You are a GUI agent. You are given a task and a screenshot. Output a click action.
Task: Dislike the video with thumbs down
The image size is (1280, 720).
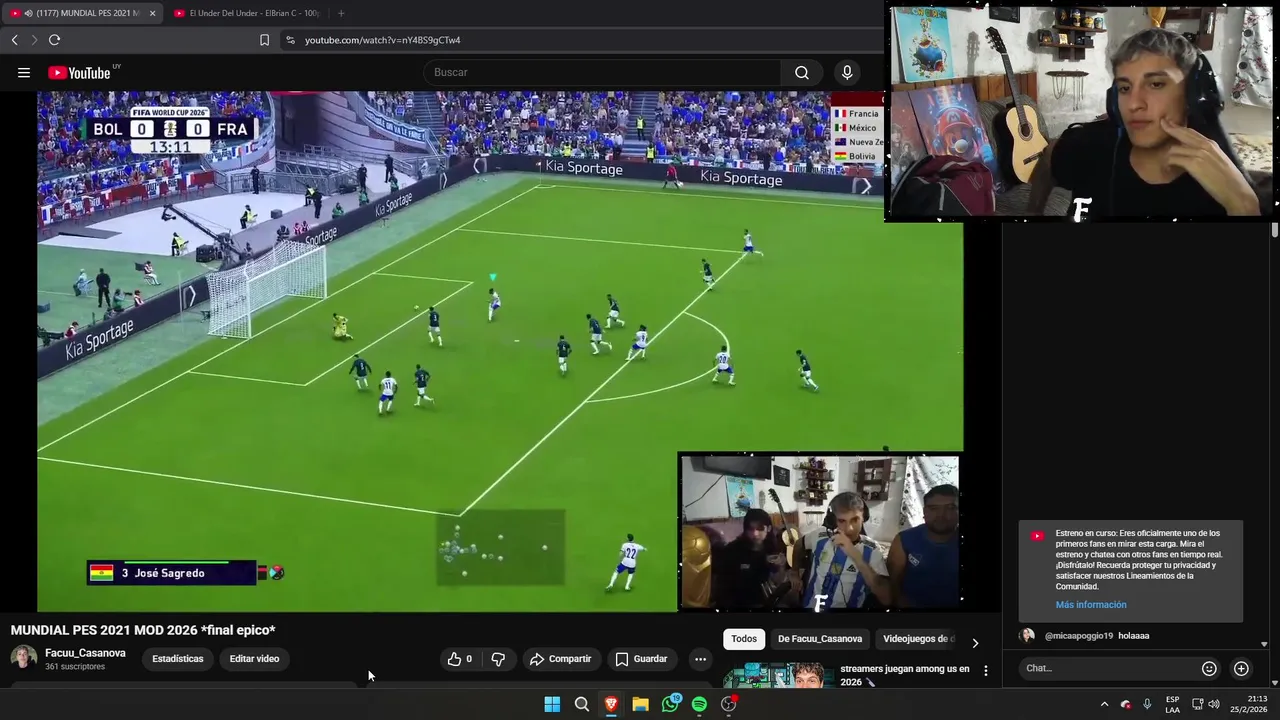coord(498,659)
